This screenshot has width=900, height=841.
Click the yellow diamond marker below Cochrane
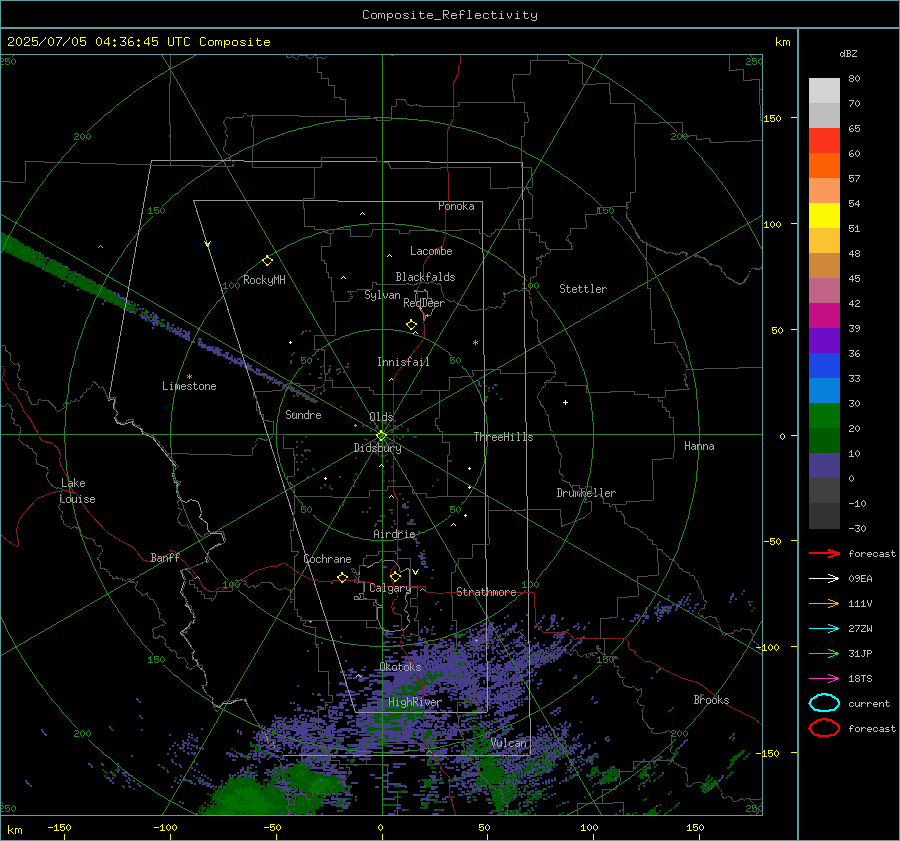(x=343, y=577)
